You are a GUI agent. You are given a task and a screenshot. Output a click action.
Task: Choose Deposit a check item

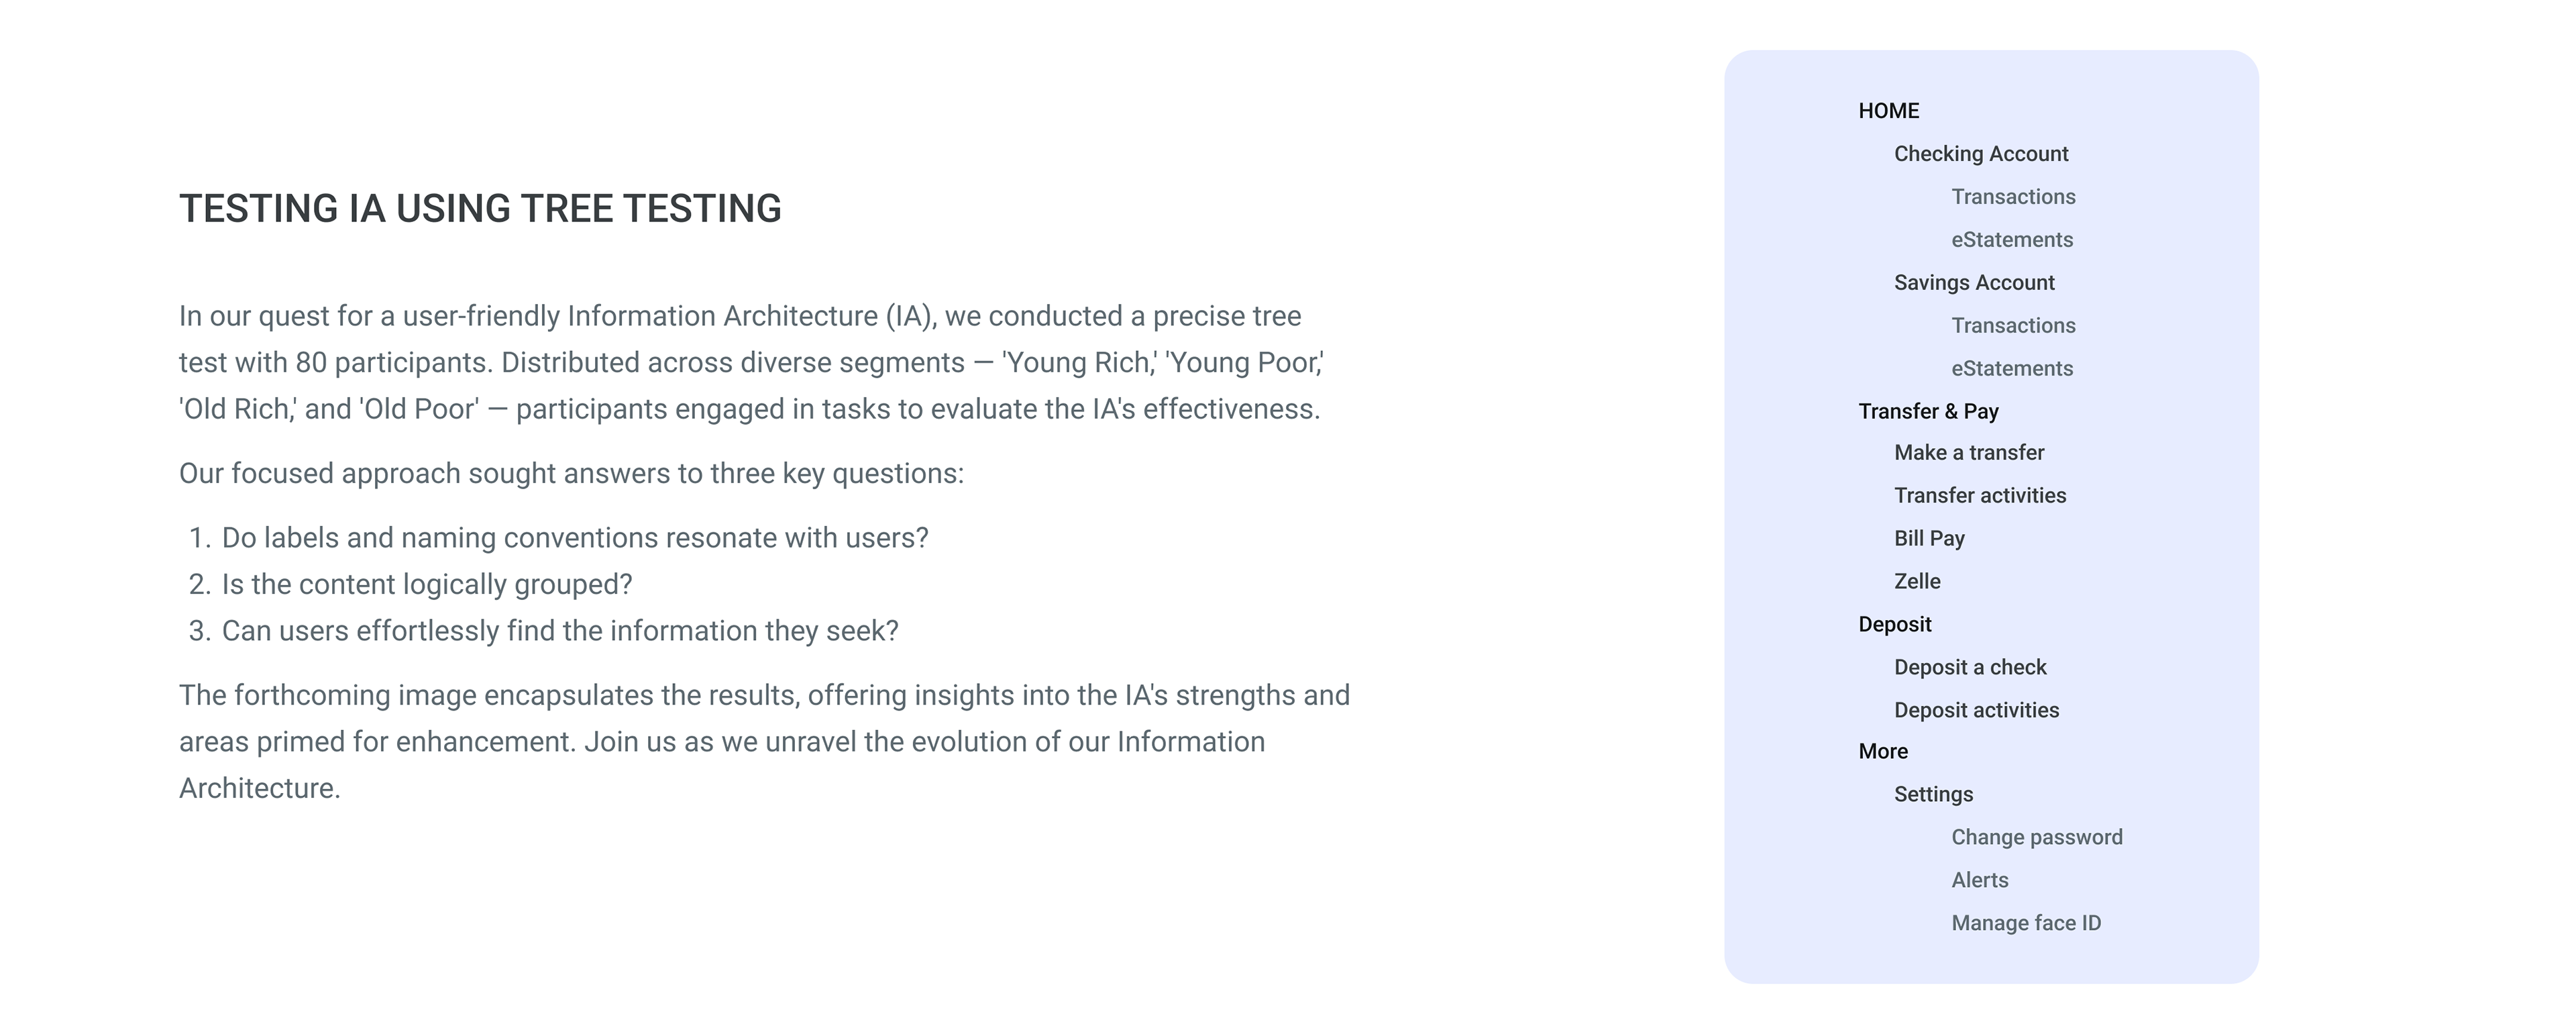(x=1969, y=668)
